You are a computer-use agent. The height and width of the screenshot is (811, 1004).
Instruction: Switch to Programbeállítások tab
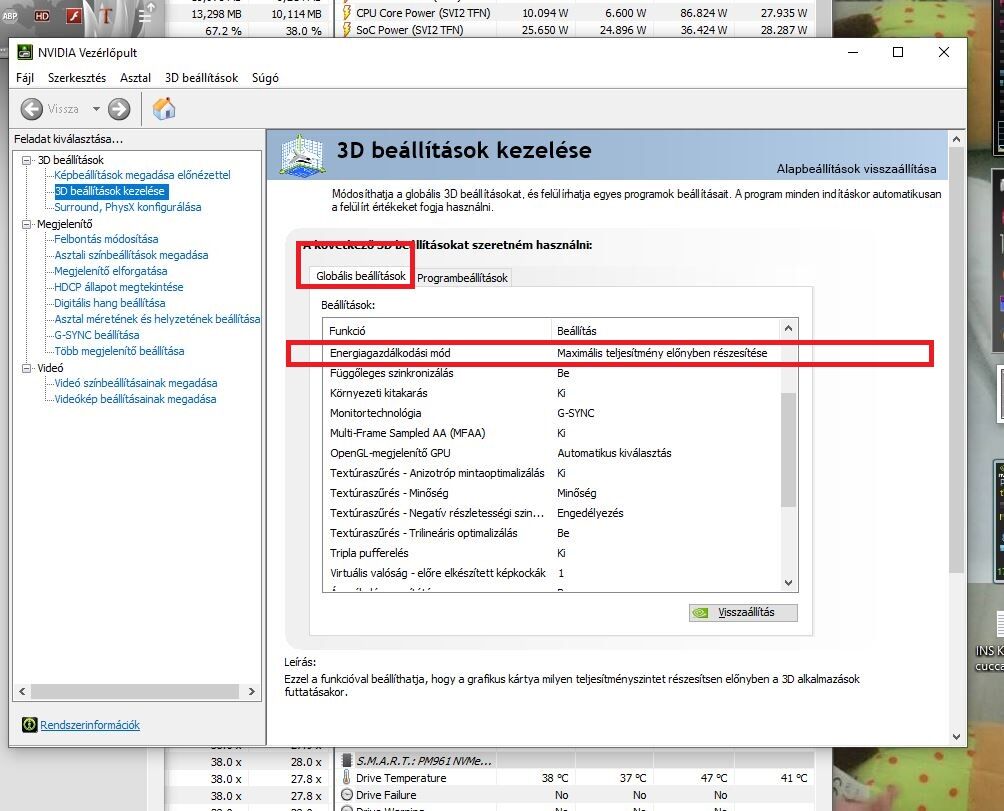pos(462,278)
